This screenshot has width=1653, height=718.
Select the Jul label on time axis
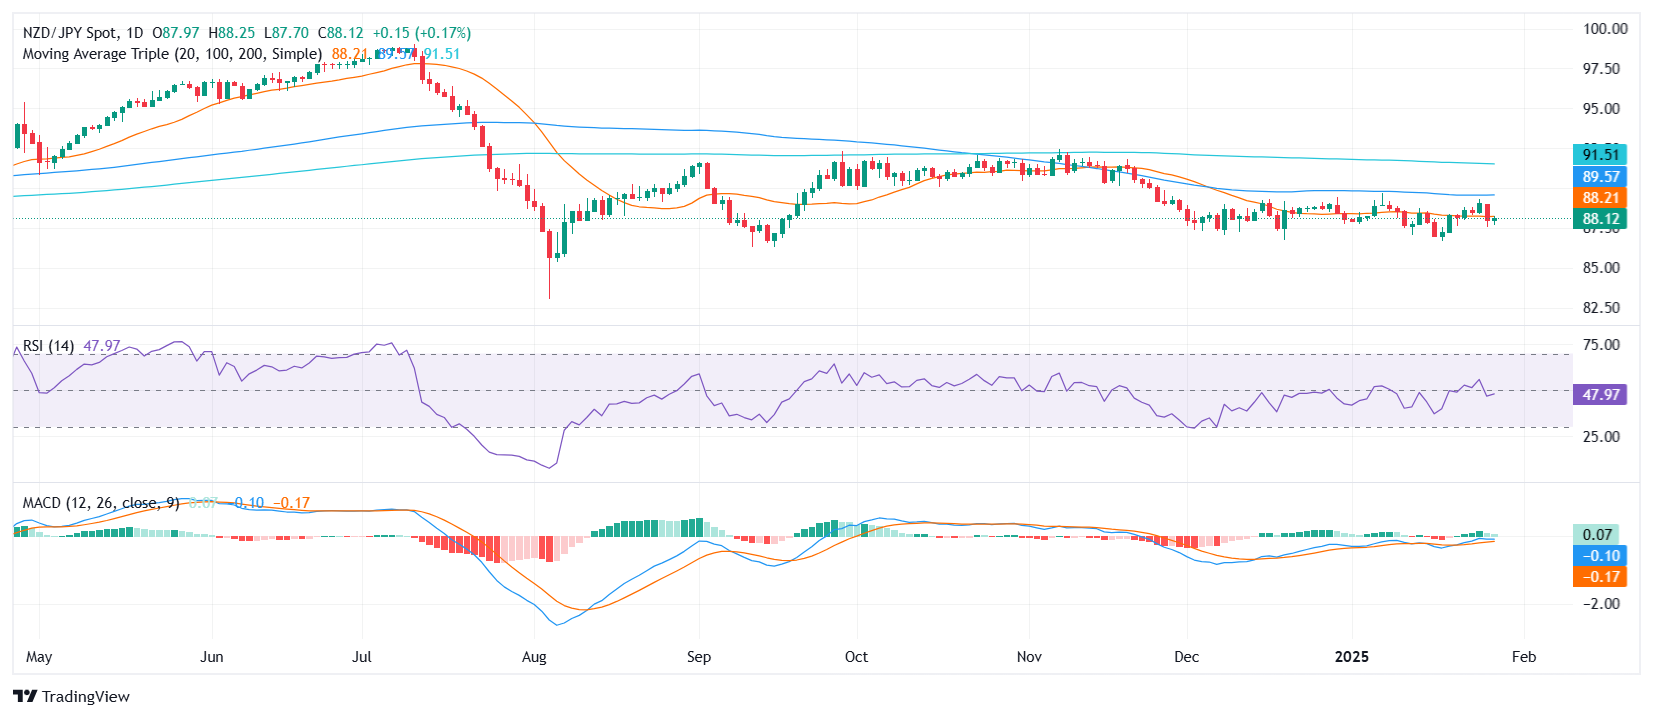click(x=362, y=657)
